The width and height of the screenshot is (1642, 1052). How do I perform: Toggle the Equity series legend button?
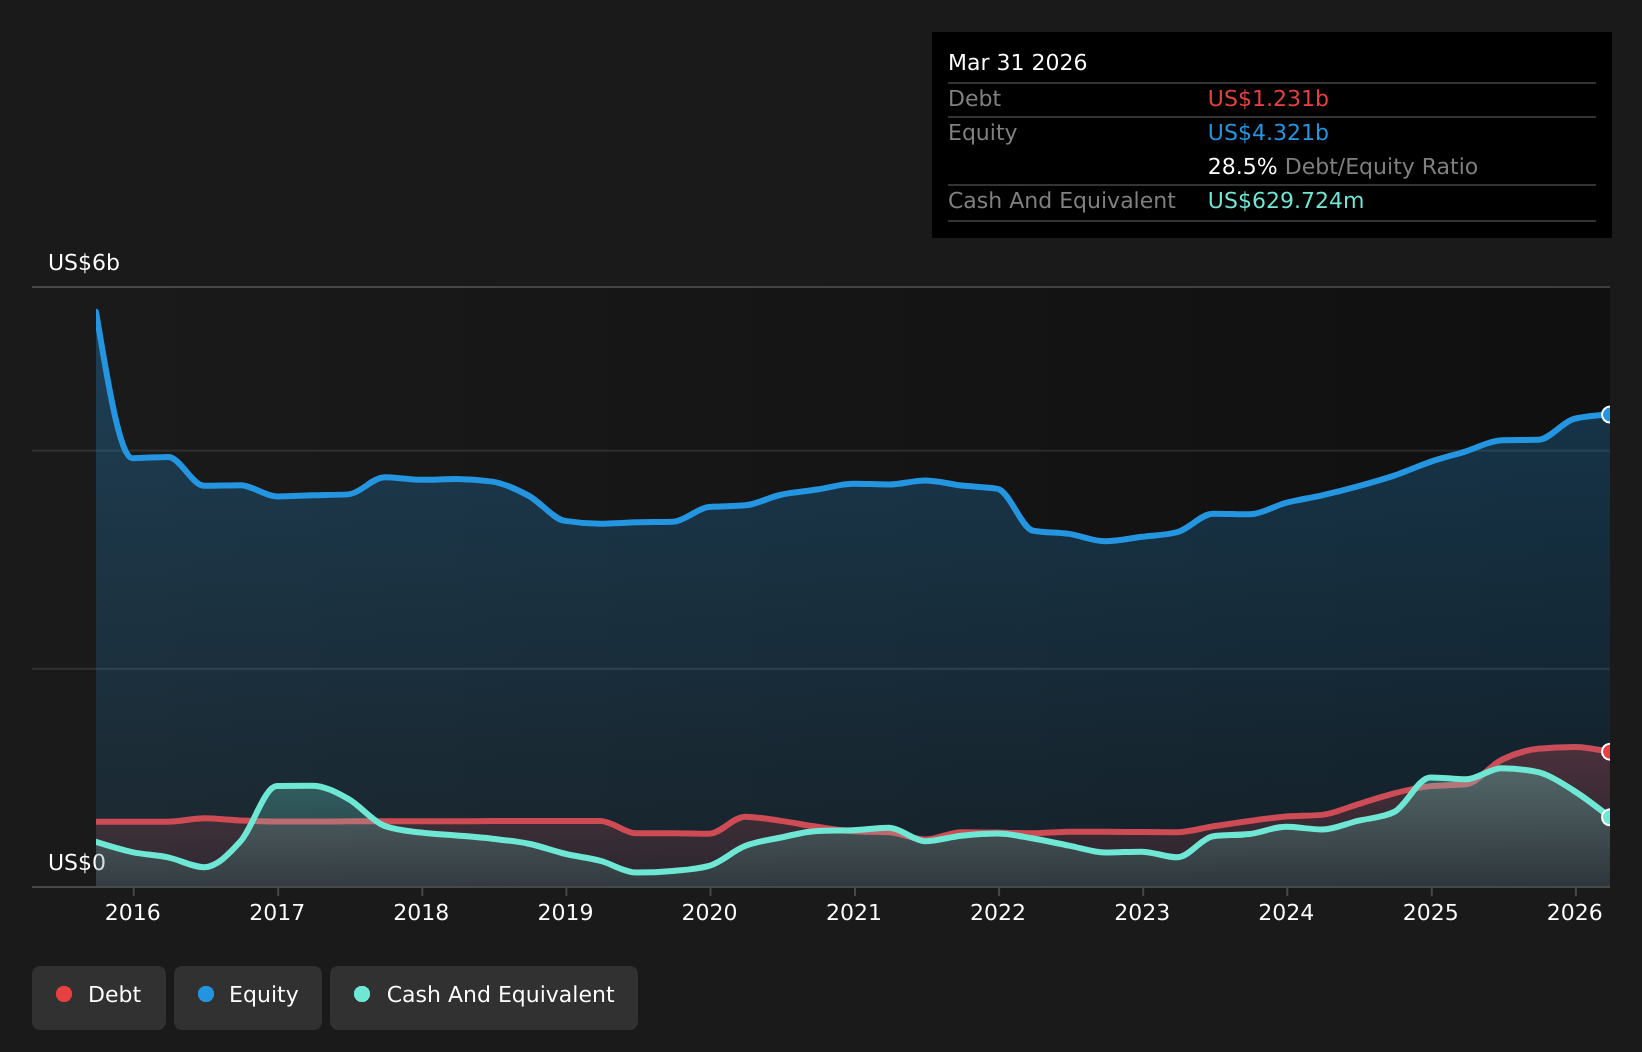248,997
